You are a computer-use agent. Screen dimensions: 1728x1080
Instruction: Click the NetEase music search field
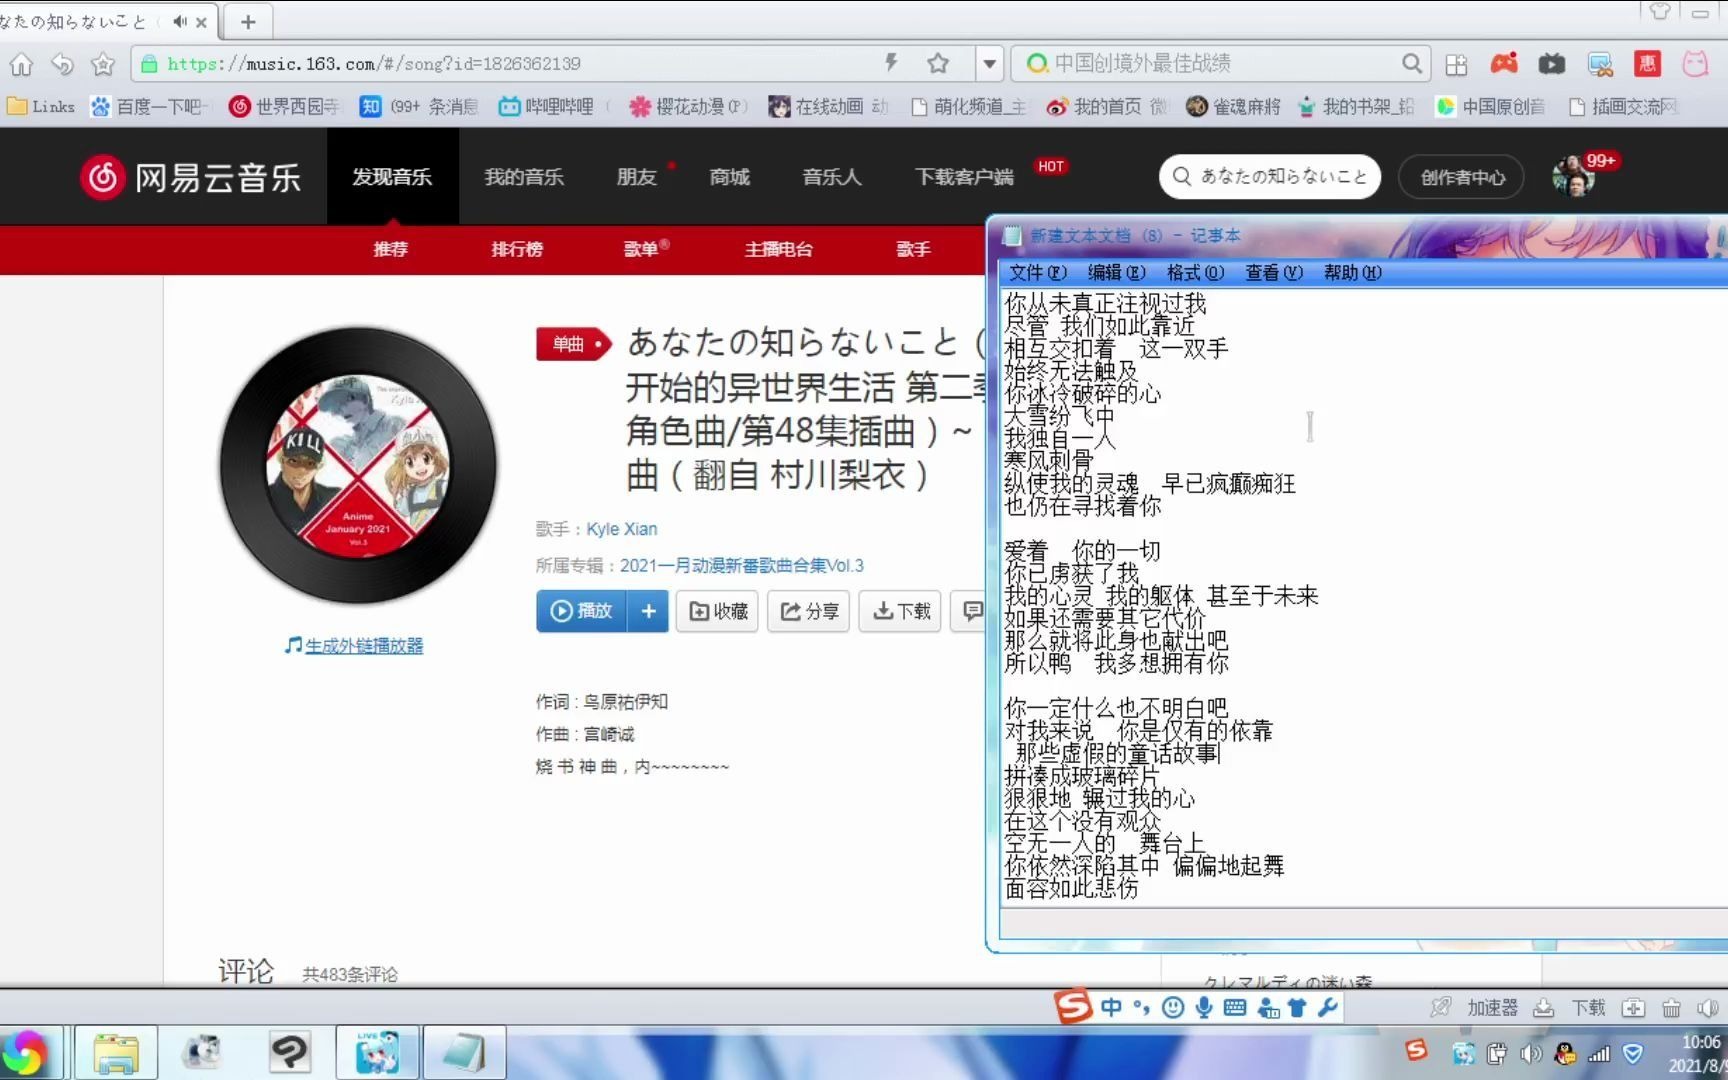coord(1270,176)
